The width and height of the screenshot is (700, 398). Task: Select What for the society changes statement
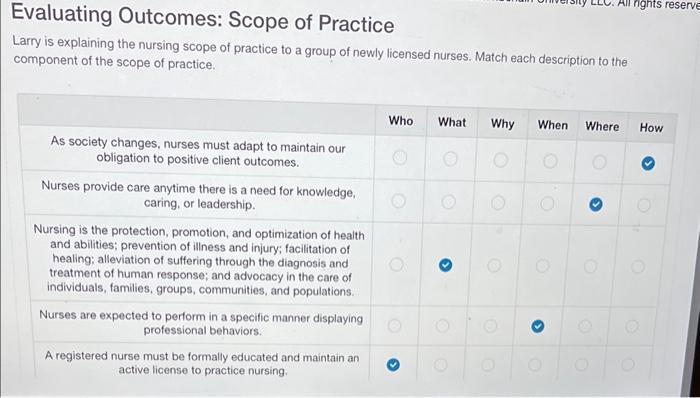tap(450, 158)
